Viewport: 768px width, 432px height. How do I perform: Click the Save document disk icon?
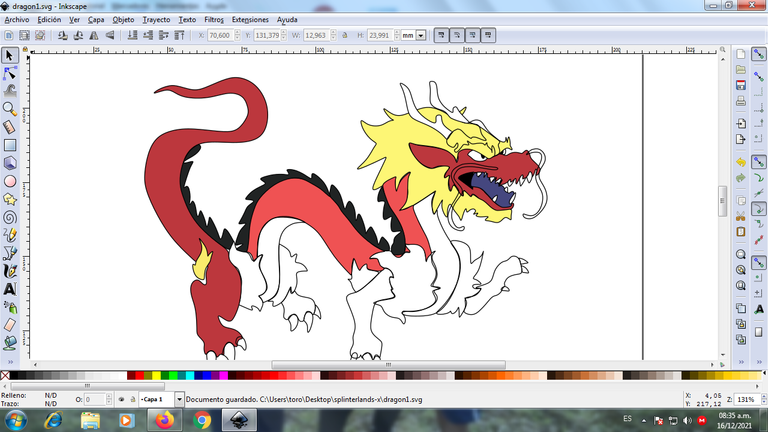[x=741, y=85]
